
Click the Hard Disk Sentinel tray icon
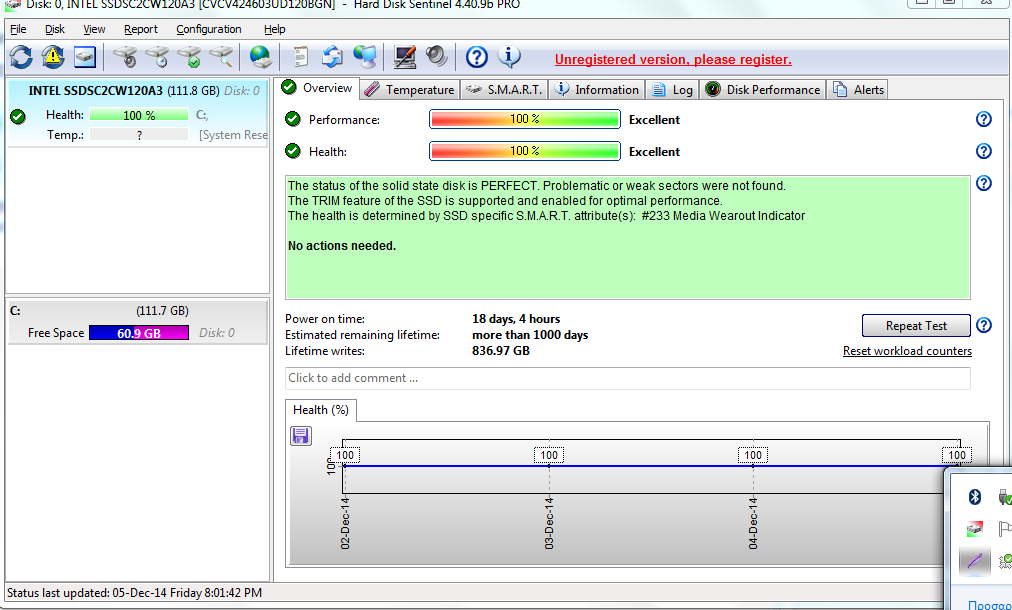[975, 529]
